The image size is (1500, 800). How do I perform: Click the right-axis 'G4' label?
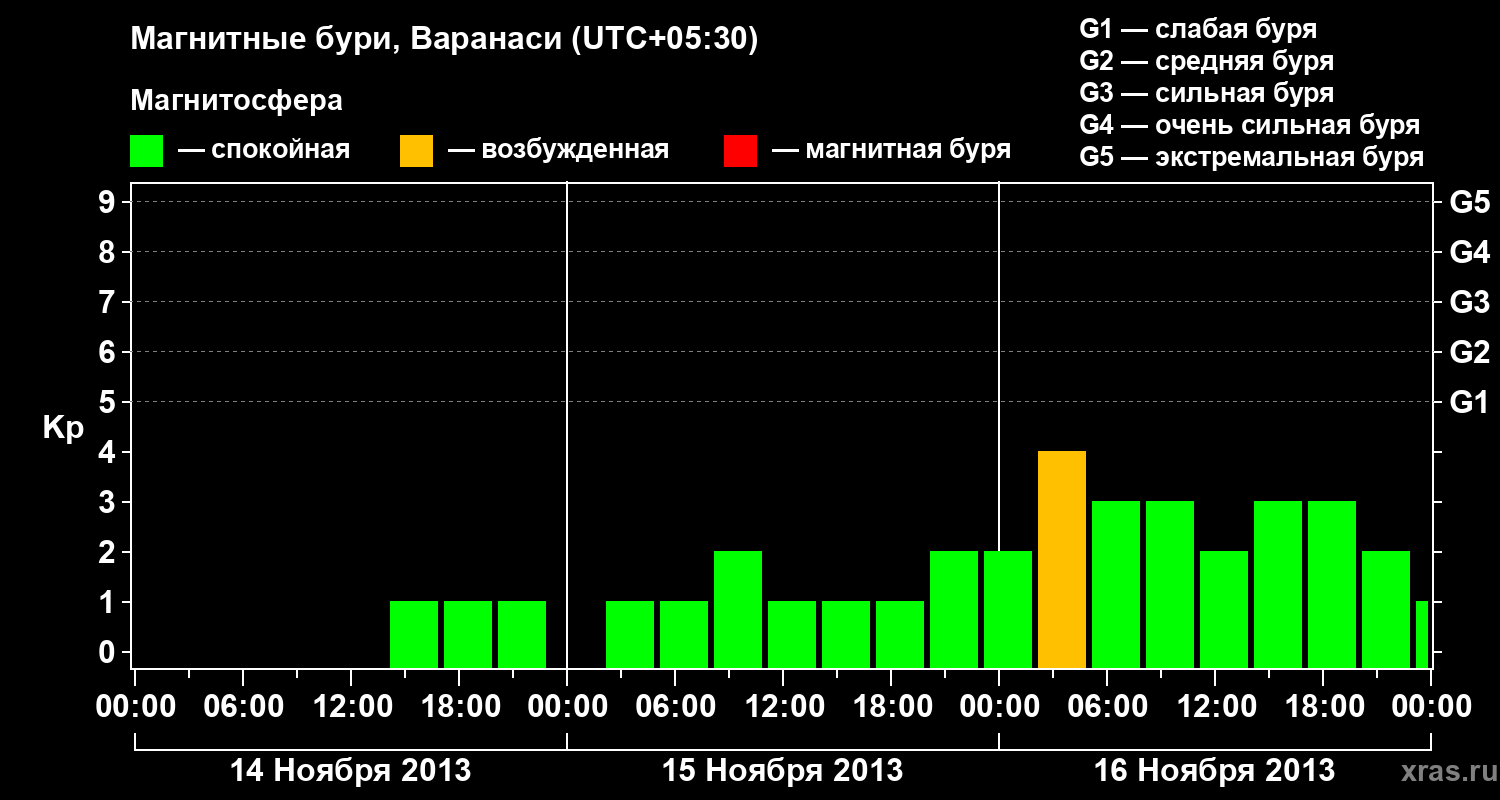[1469, 252]
